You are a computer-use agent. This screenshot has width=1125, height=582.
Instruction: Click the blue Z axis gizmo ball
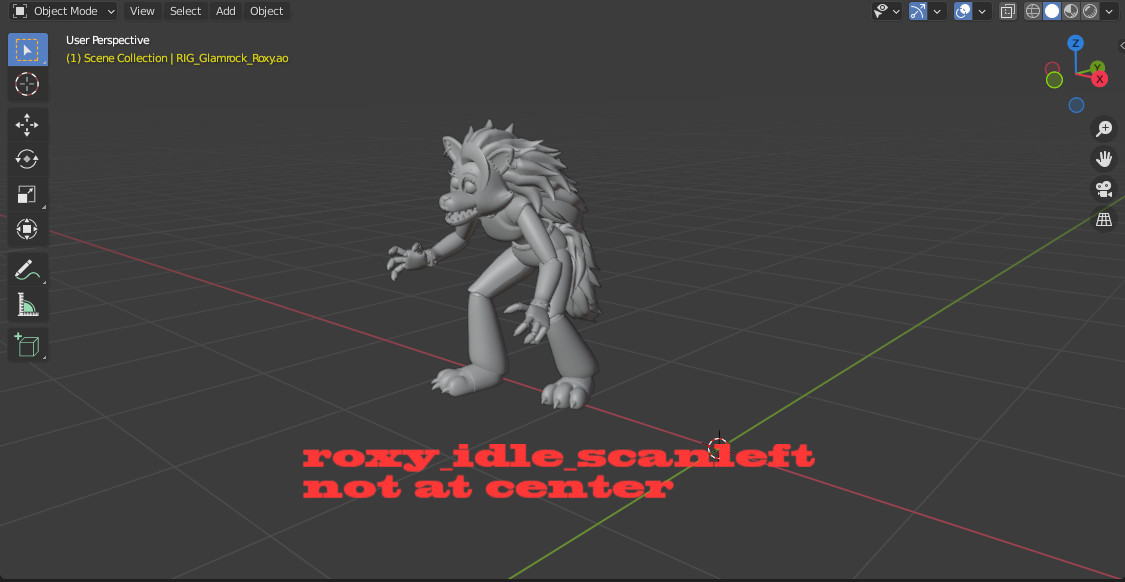tap(1075, 43)
